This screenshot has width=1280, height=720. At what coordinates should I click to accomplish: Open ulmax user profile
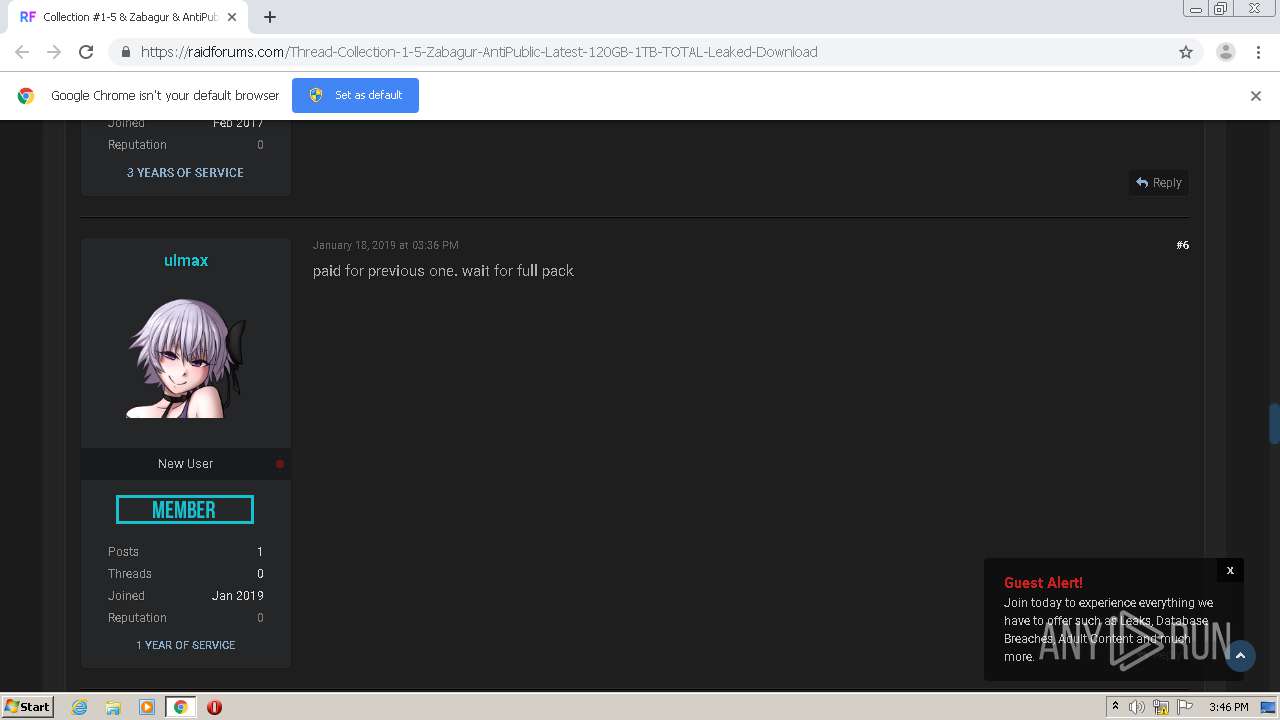click(186, 260)
